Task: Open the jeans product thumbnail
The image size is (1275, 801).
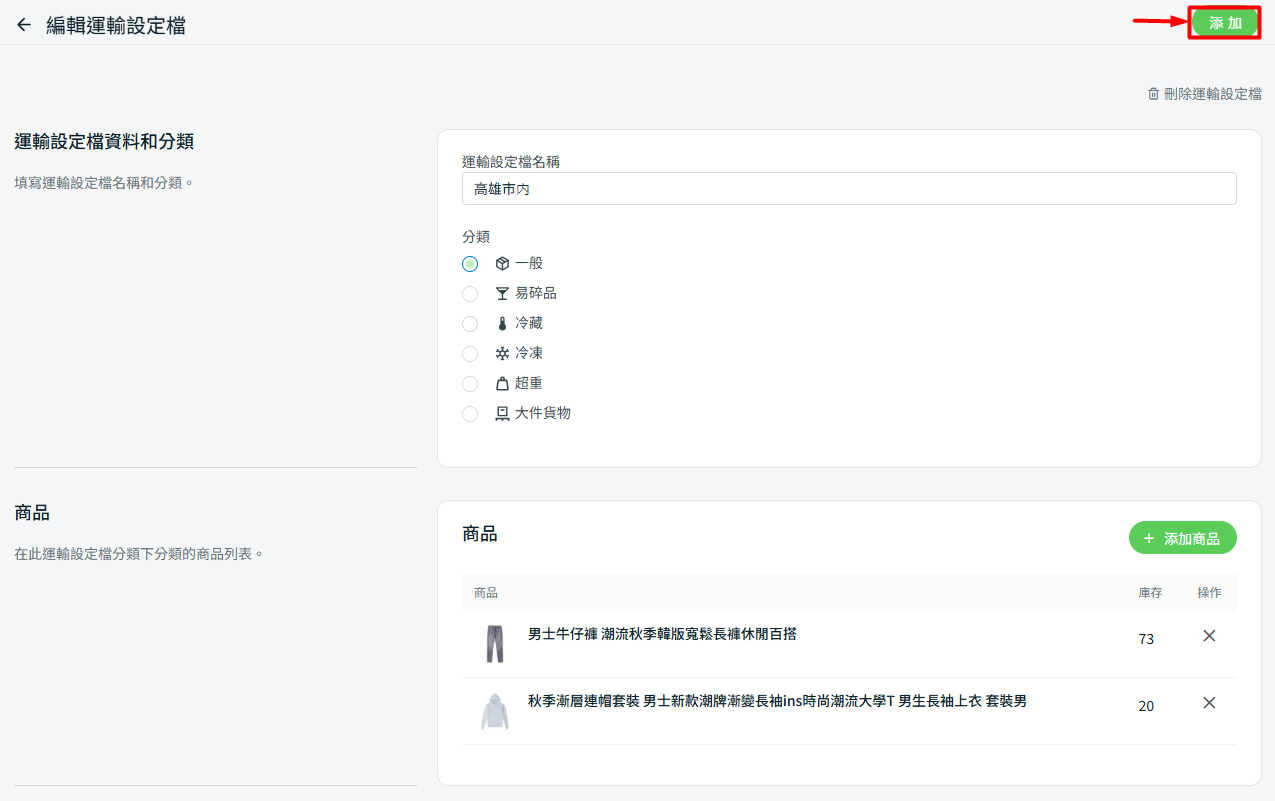Action: pos(494,644)
